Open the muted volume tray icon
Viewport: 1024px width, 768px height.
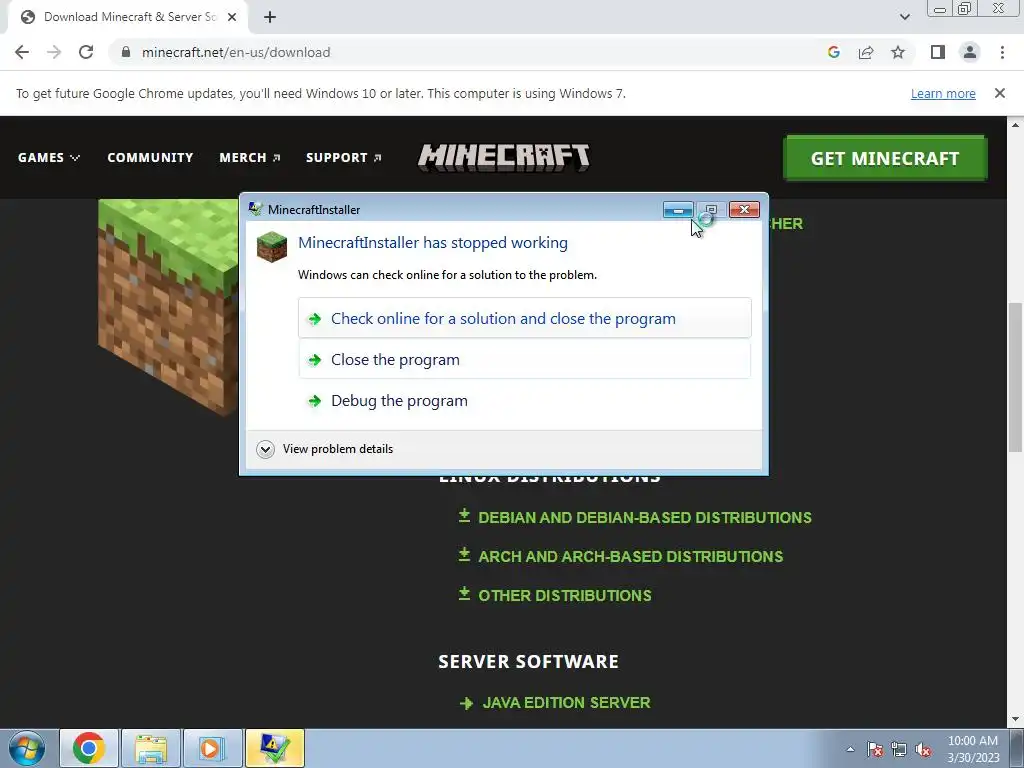pos(923,749)
